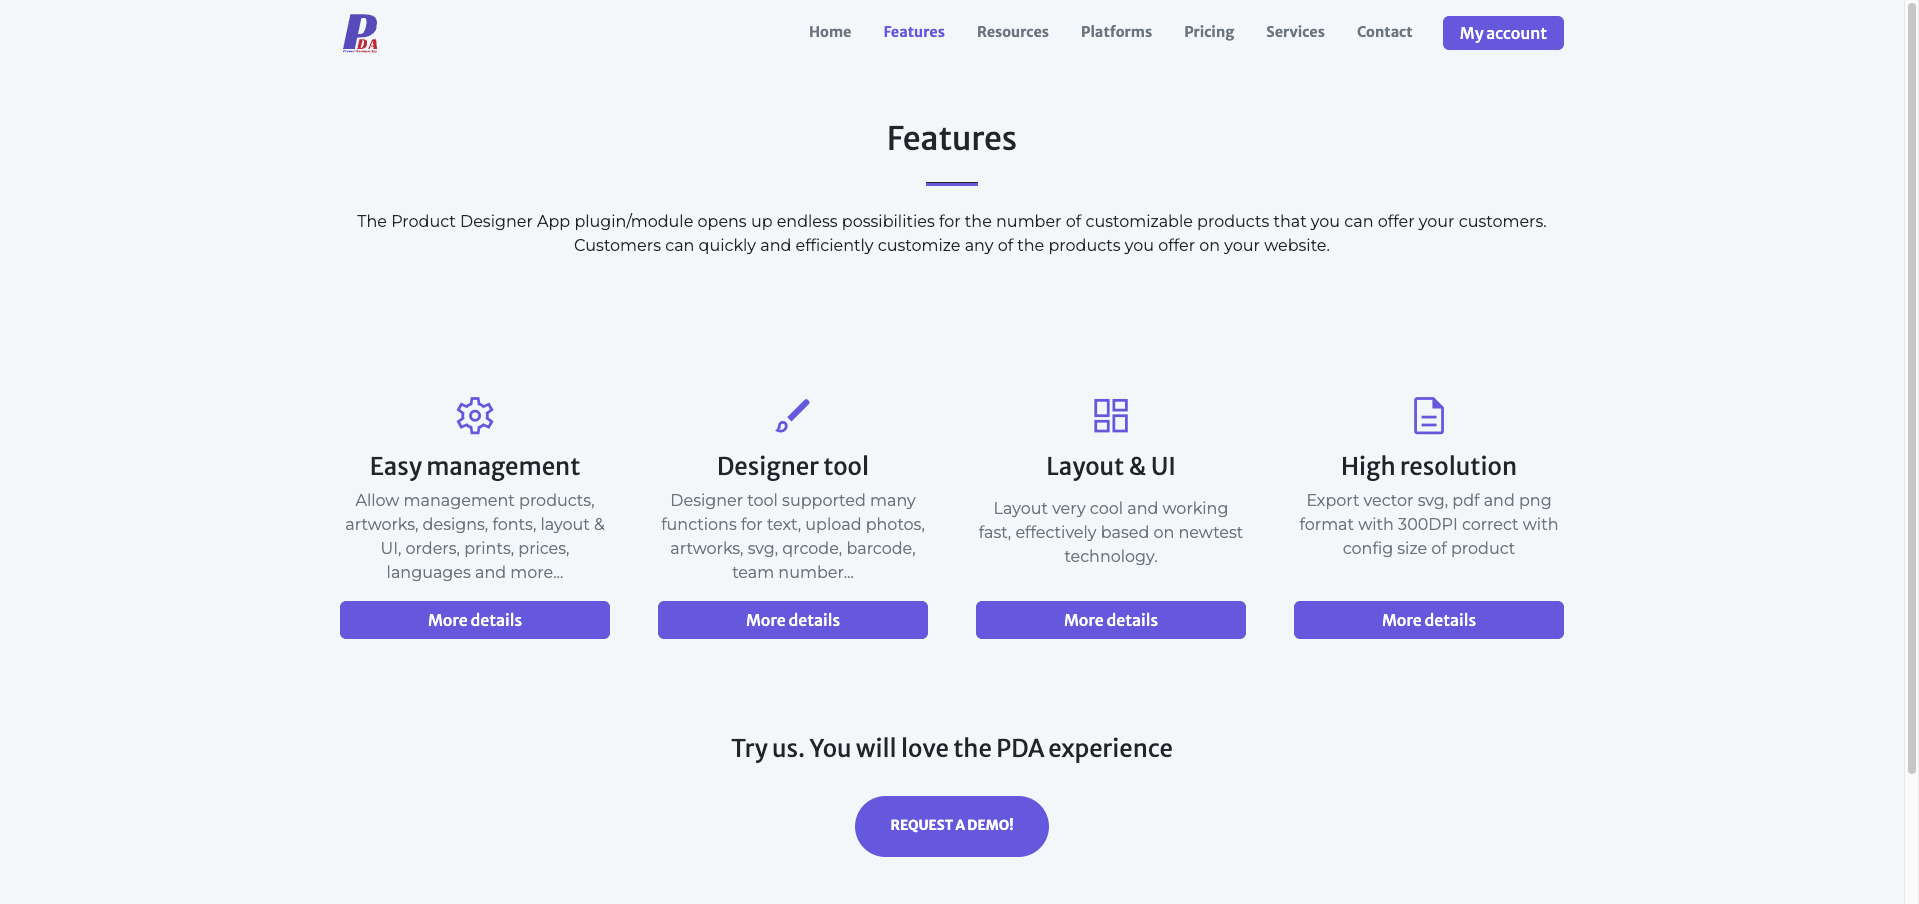This screenshot has height=904, width=1919.
Task: Switch to the Features navigation item
Action: click(x=913, y=31)
